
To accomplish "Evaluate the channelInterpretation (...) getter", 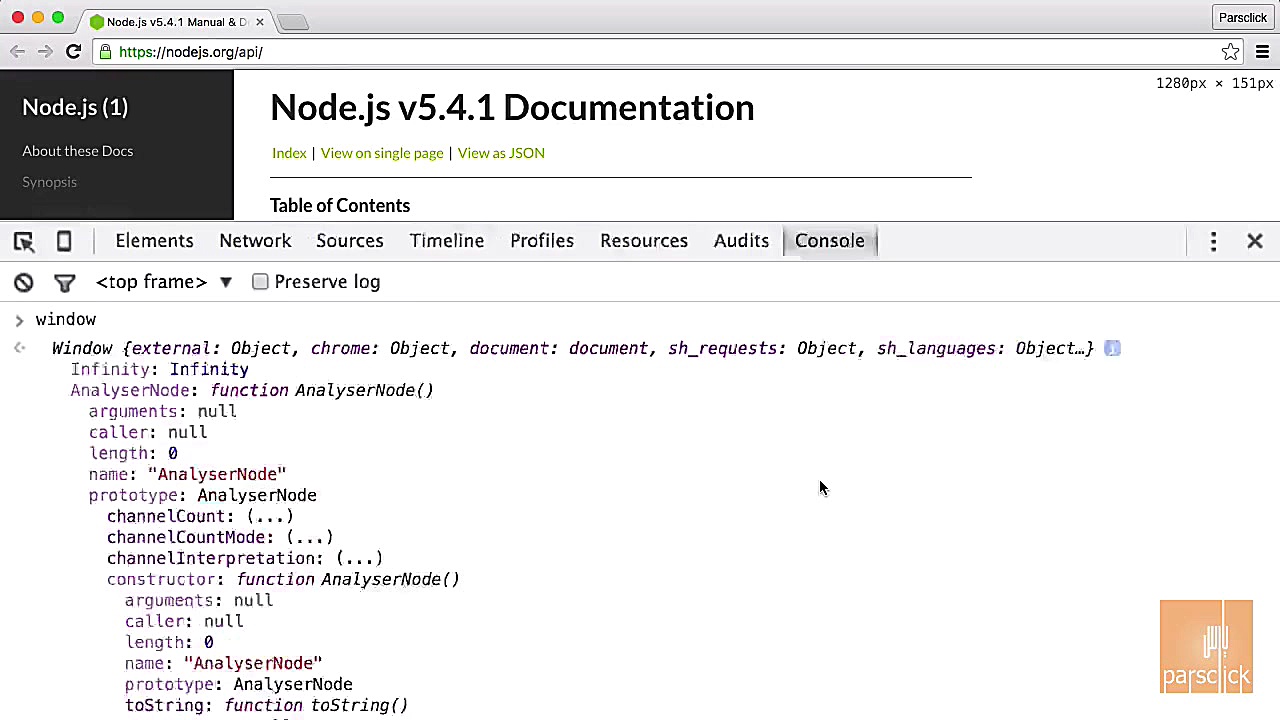I will click(x=359, y=558).
